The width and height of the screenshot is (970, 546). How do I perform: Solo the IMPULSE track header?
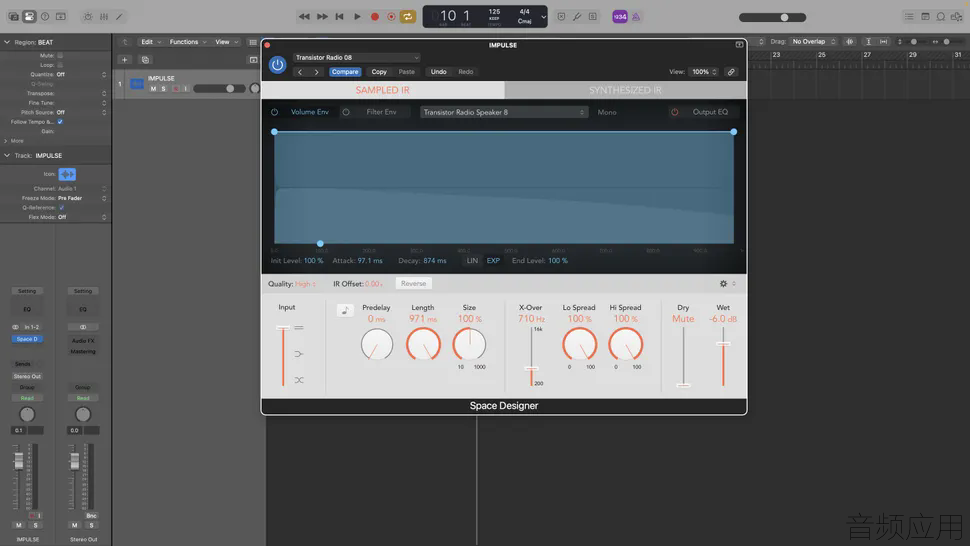point(163,89)
